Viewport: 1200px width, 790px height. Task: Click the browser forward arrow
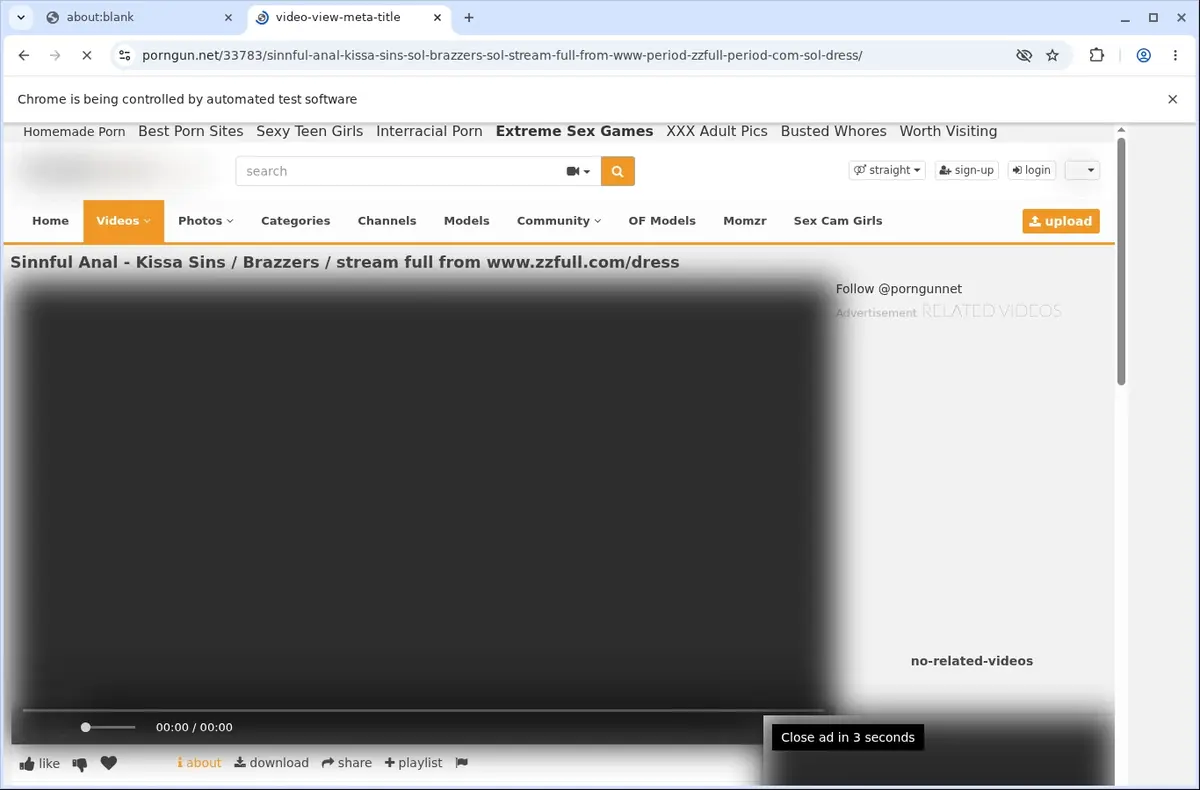tap(56, 56)
